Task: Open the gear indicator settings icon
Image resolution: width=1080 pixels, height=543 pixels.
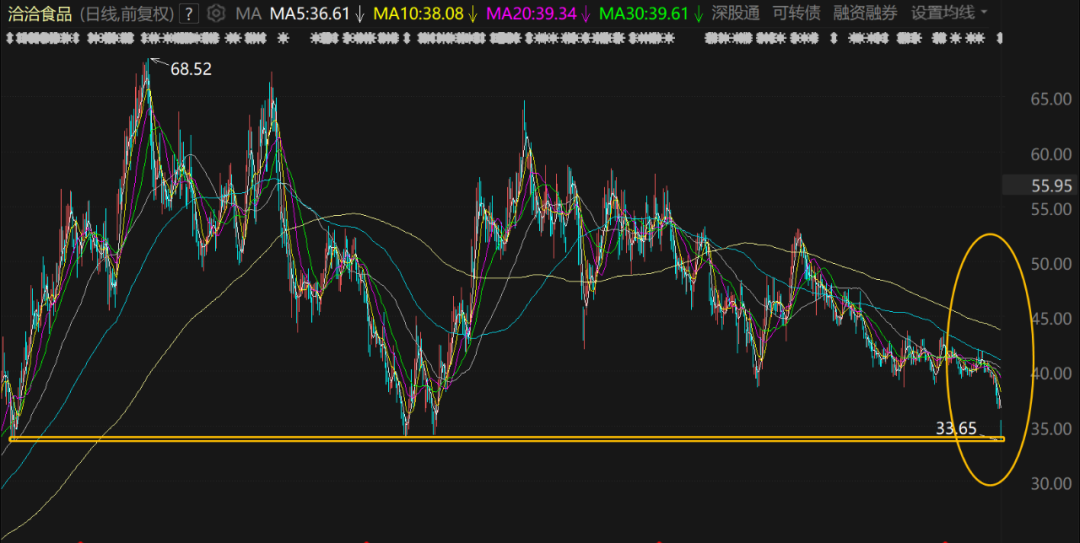Action: (x=215, y=14)
